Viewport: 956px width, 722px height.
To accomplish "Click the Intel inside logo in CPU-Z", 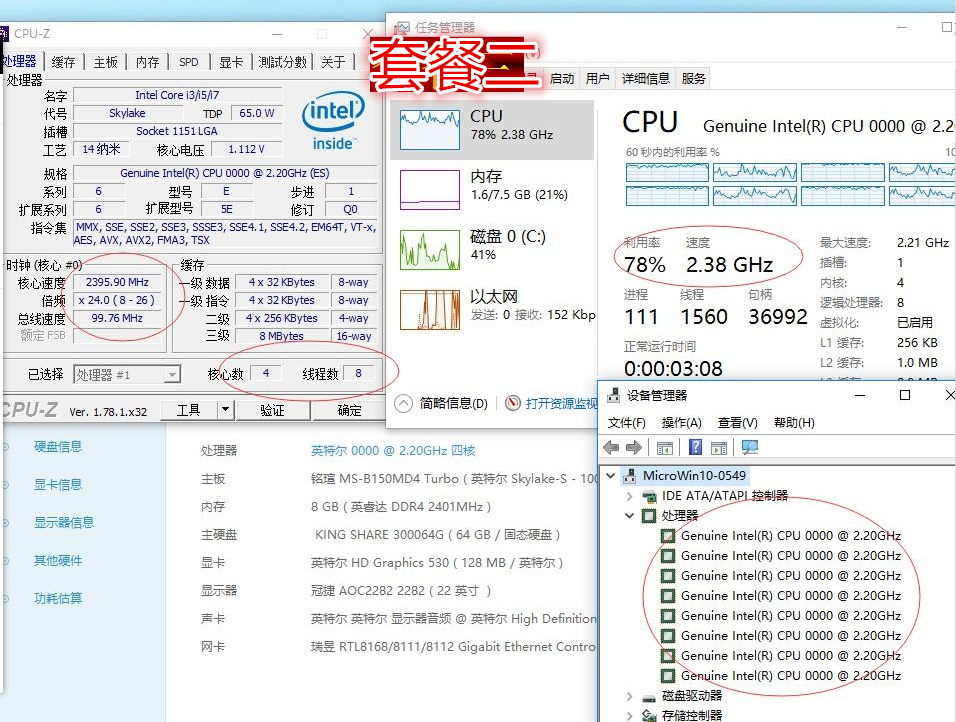I will pos(334,121).
